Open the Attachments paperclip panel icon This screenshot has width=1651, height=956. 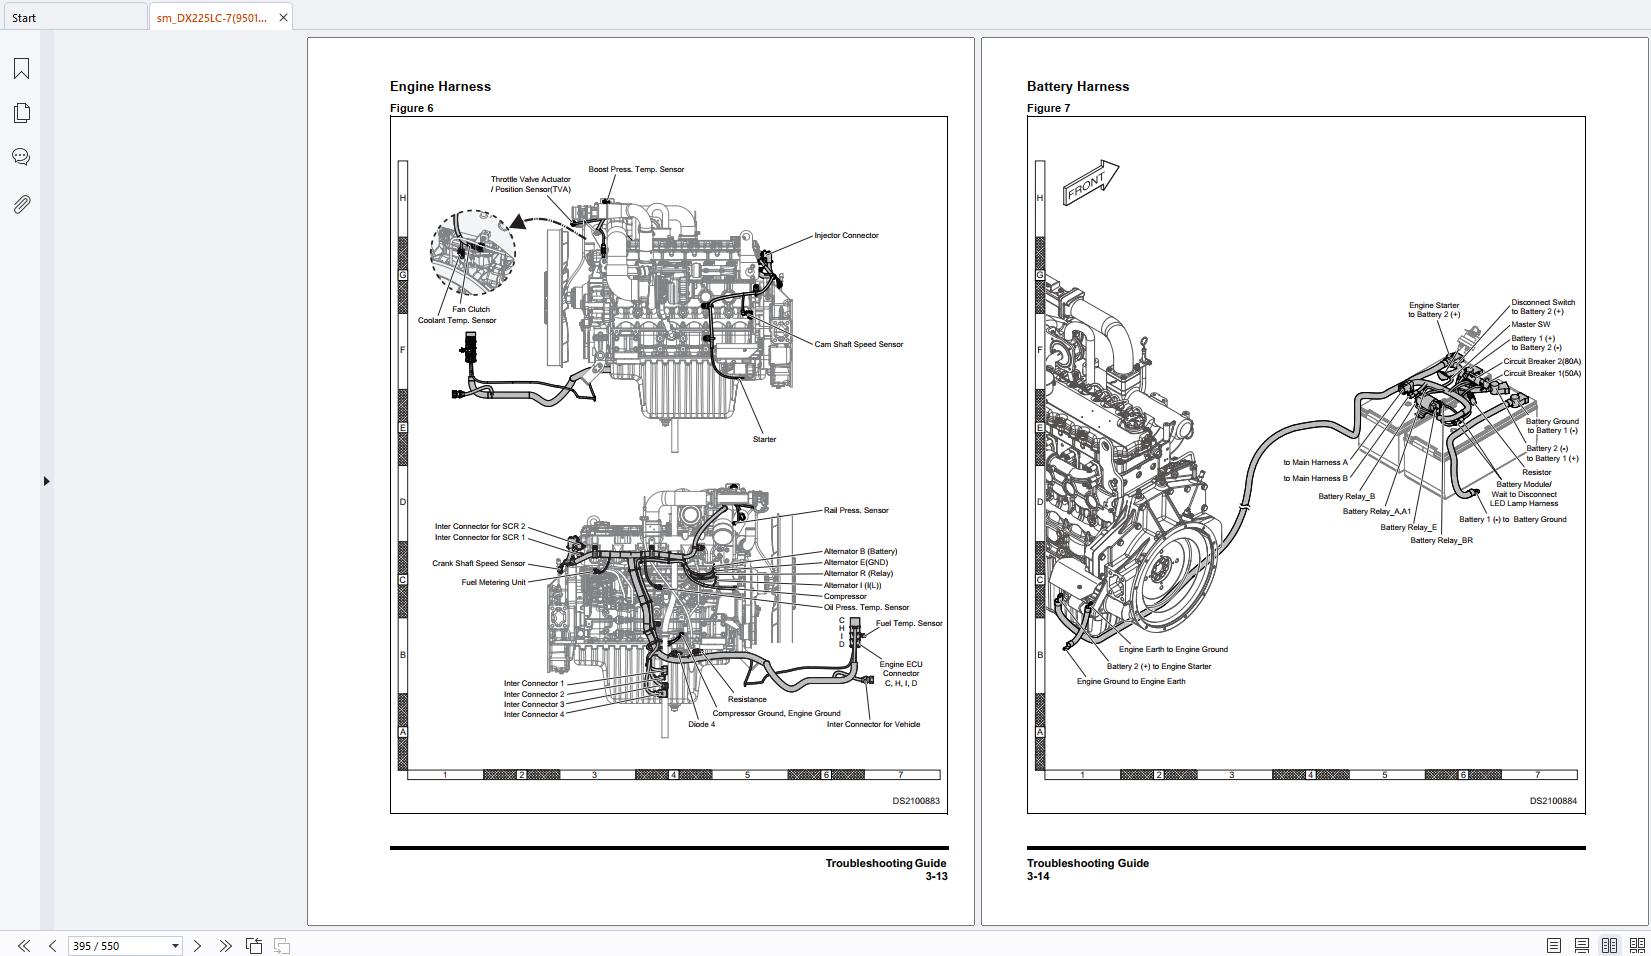(21, 204)
